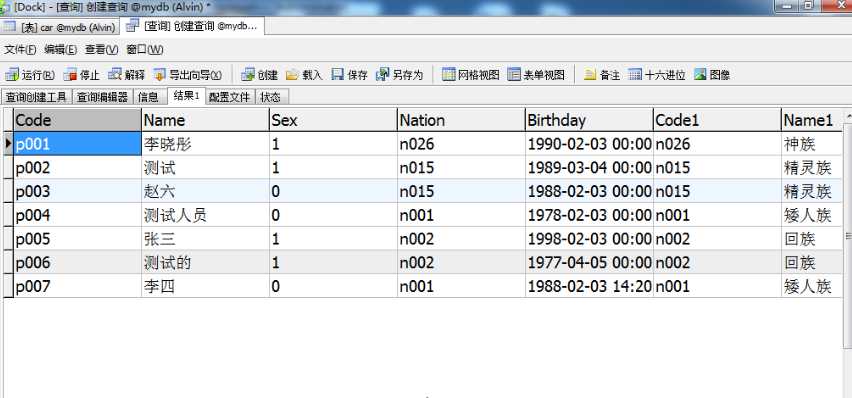Run the query with the 运行 button
Image resolution: width=852 pixels, height=398 pixels.
(x=30, y=75)
